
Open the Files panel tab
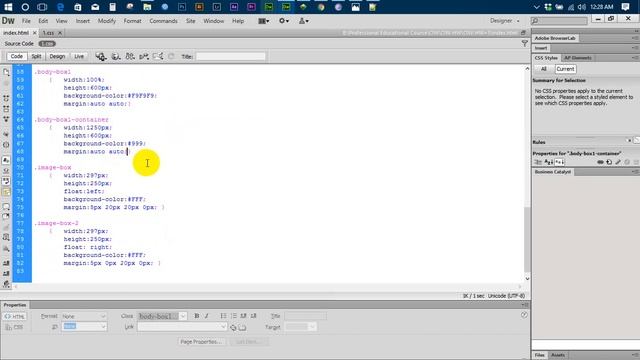pyautogui.click(x=540, y=355)
